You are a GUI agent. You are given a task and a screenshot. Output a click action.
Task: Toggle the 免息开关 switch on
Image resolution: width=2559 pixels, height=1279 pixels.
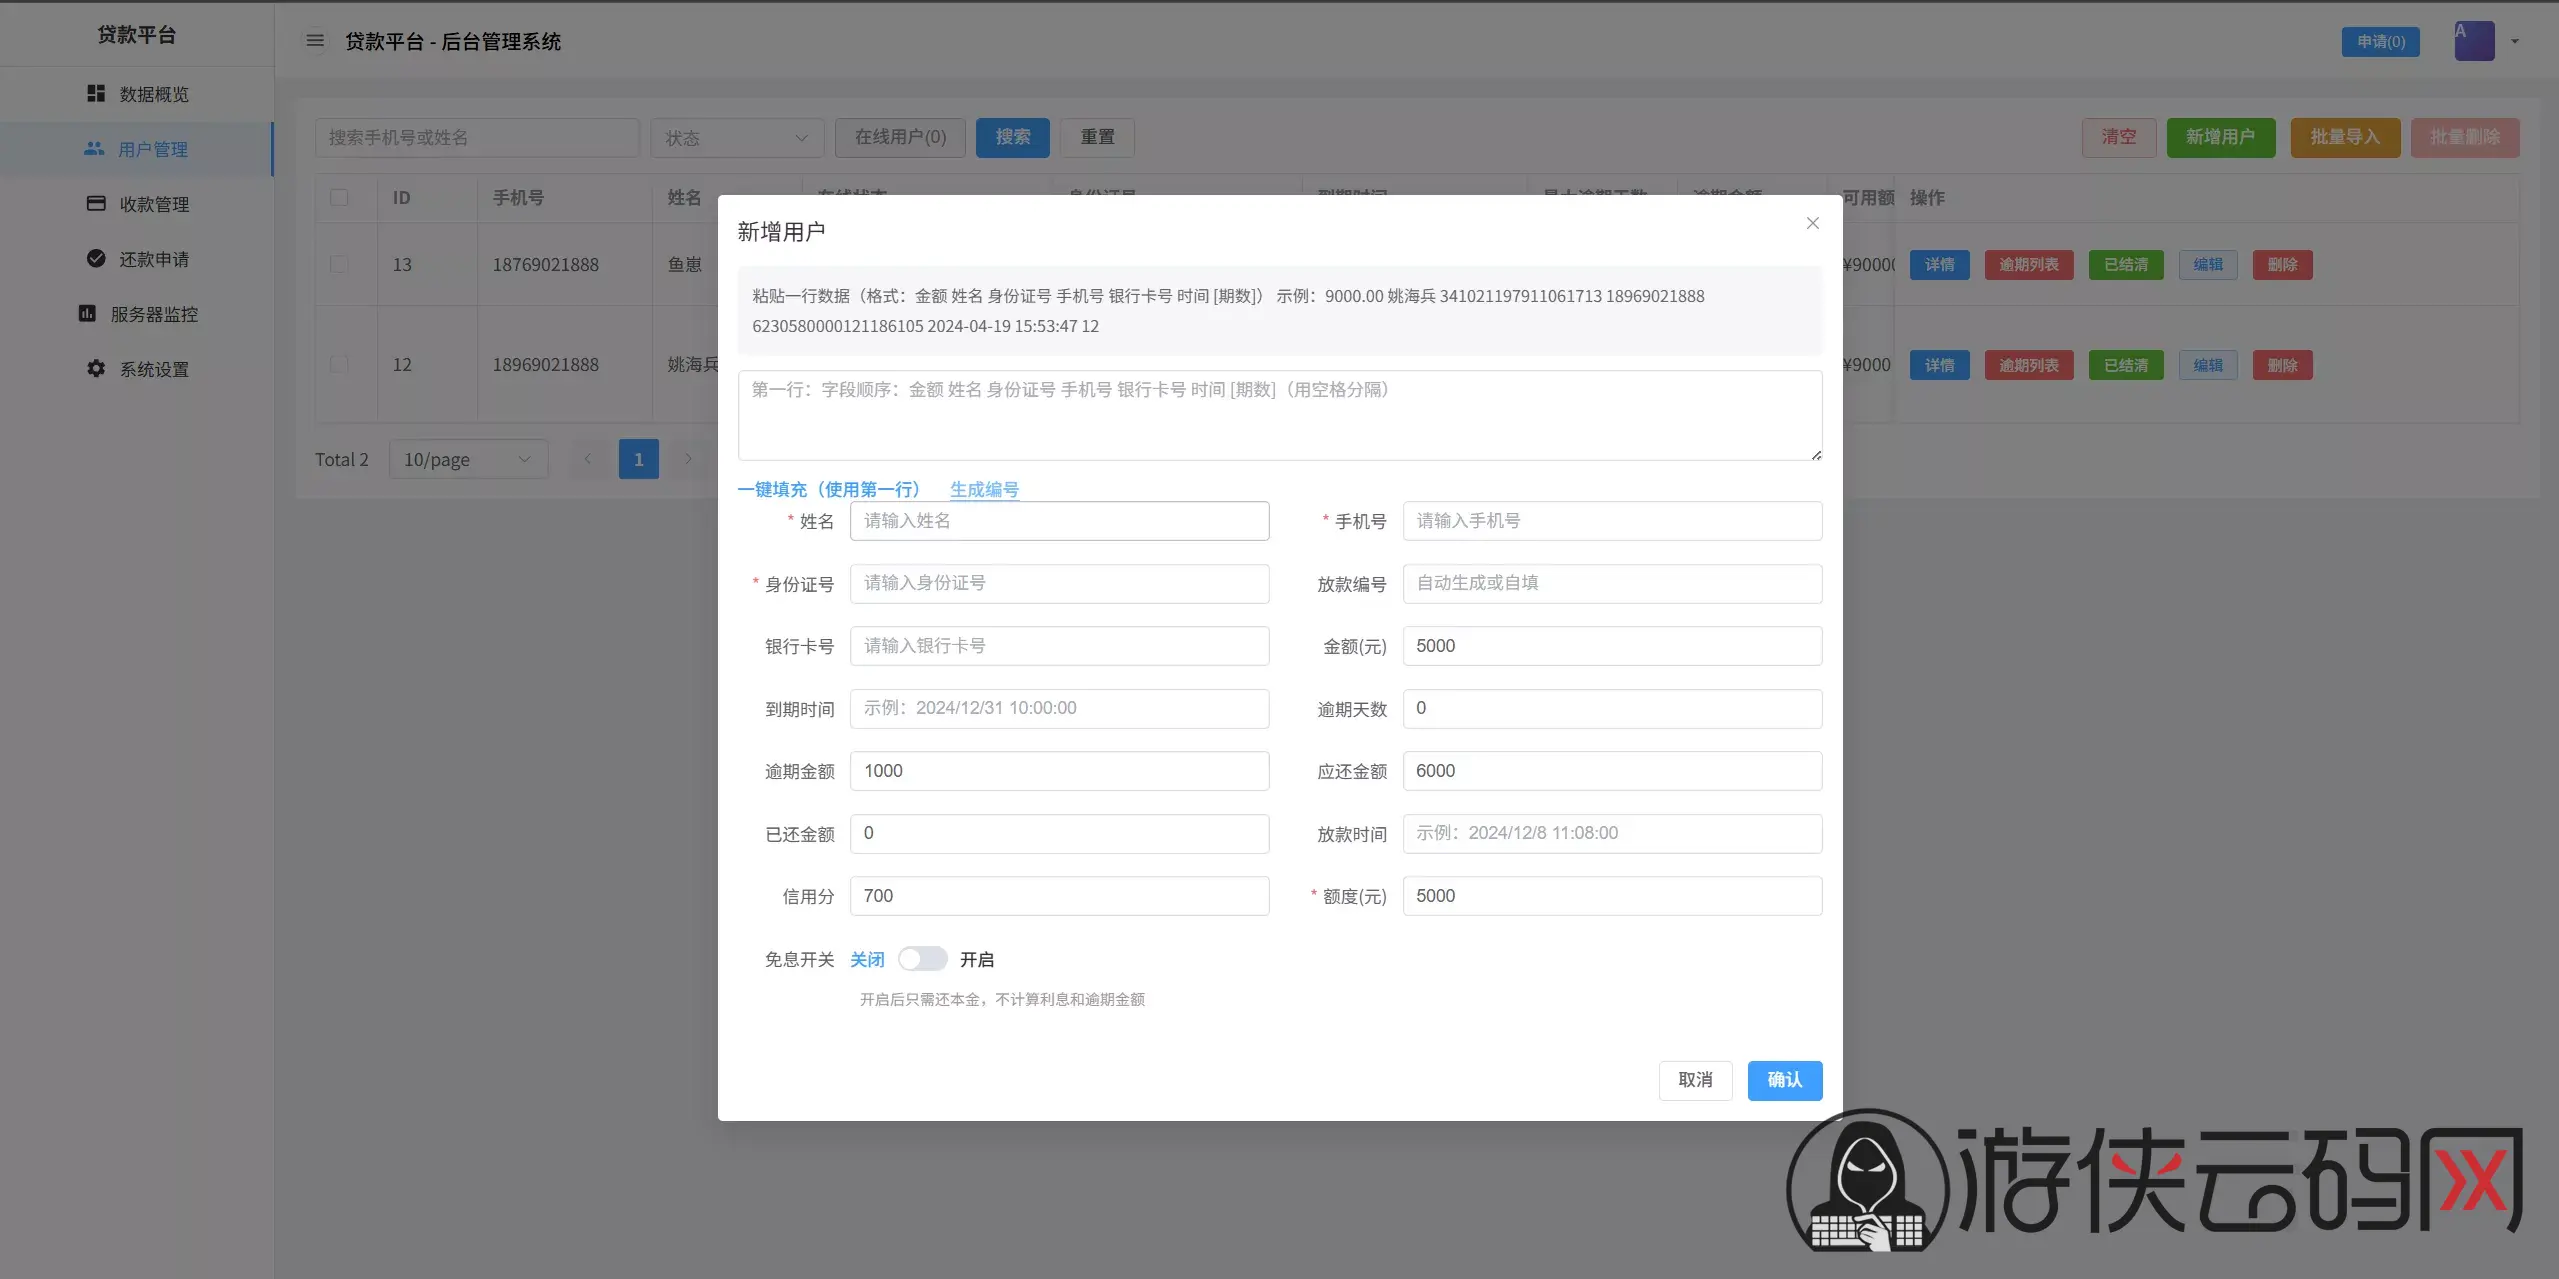(922, 959)
